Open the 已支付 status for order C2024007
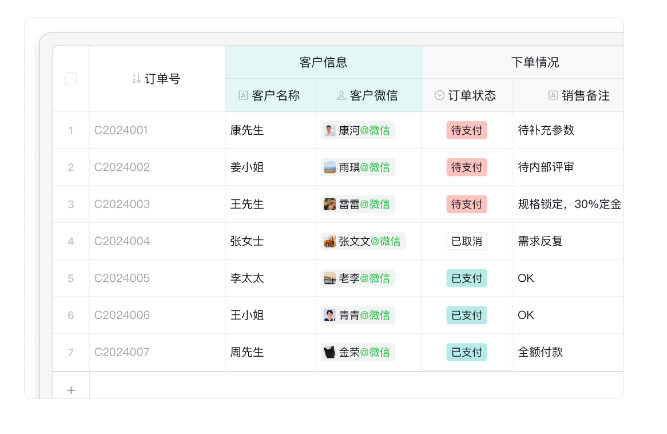This screenshot has width=667, height=434. coord(466,352)
